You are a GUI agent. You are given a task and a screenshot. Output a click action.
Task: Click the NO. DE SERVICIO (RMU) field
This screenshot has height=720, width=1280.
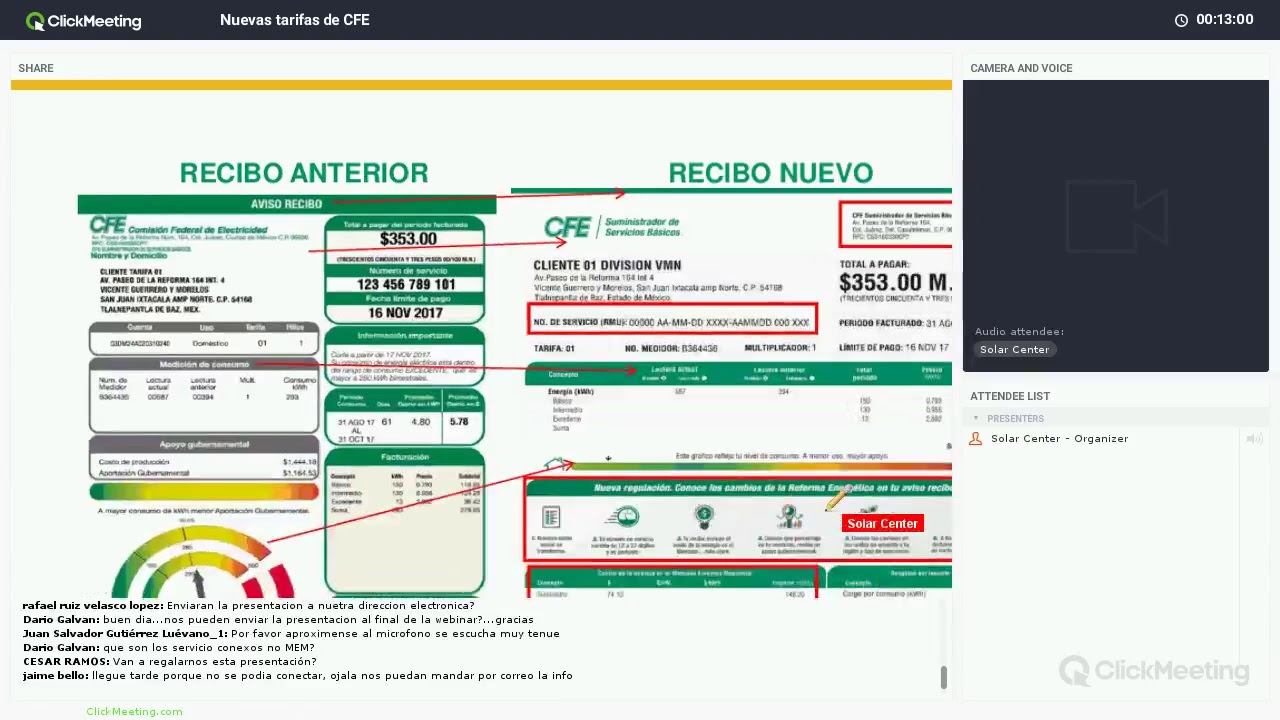(672, 321)
